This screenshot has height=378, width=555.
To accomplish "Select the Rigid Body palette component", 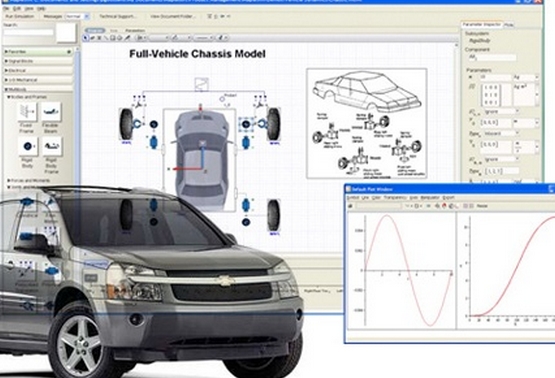I will click(27, 146).
